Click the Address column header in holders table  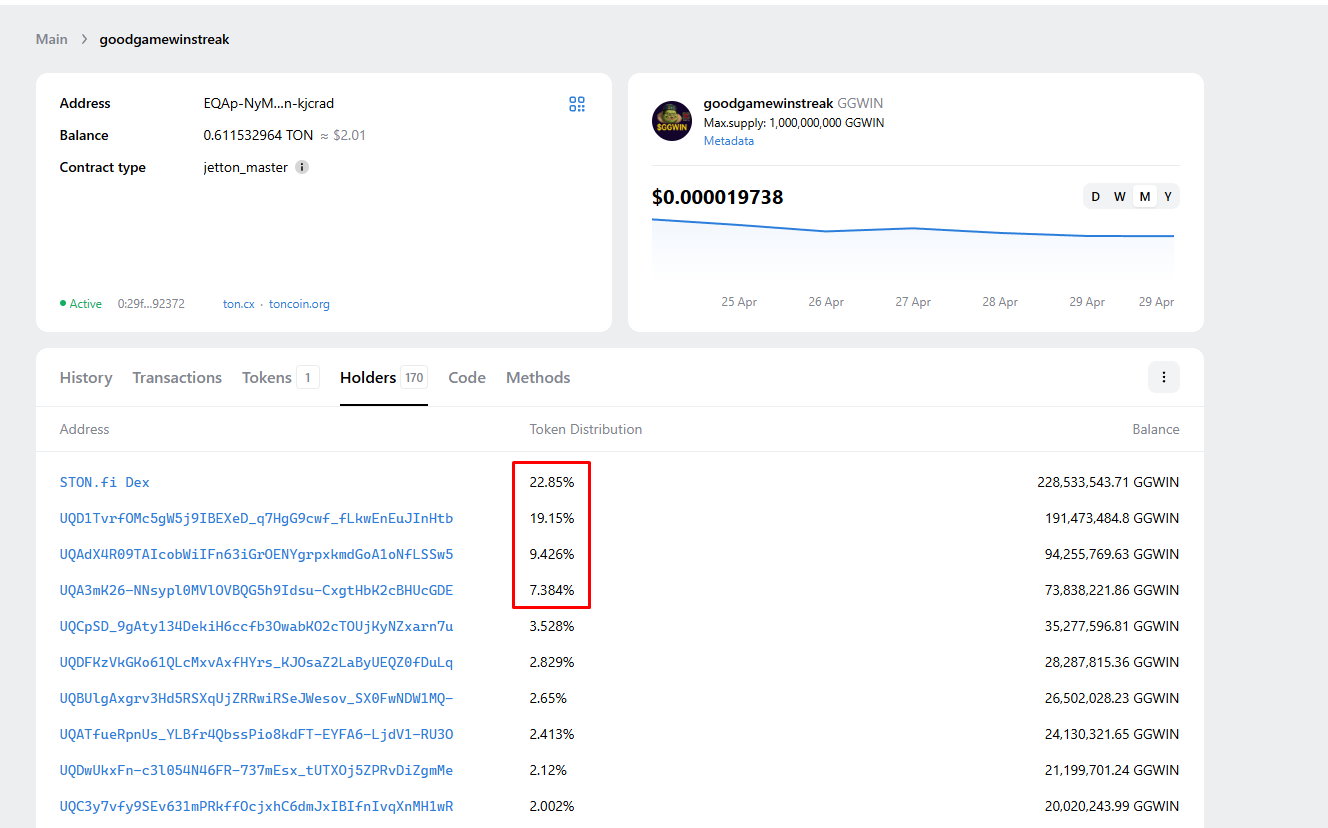click(85, 429)
